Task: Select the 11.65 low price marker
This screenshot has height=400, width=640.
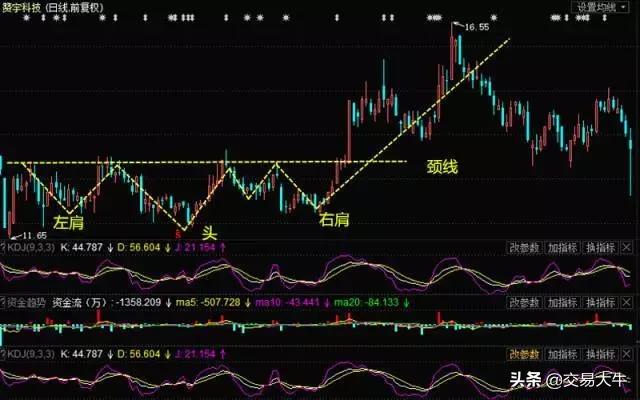Action: pyautogui.click(x=32, y=234)
